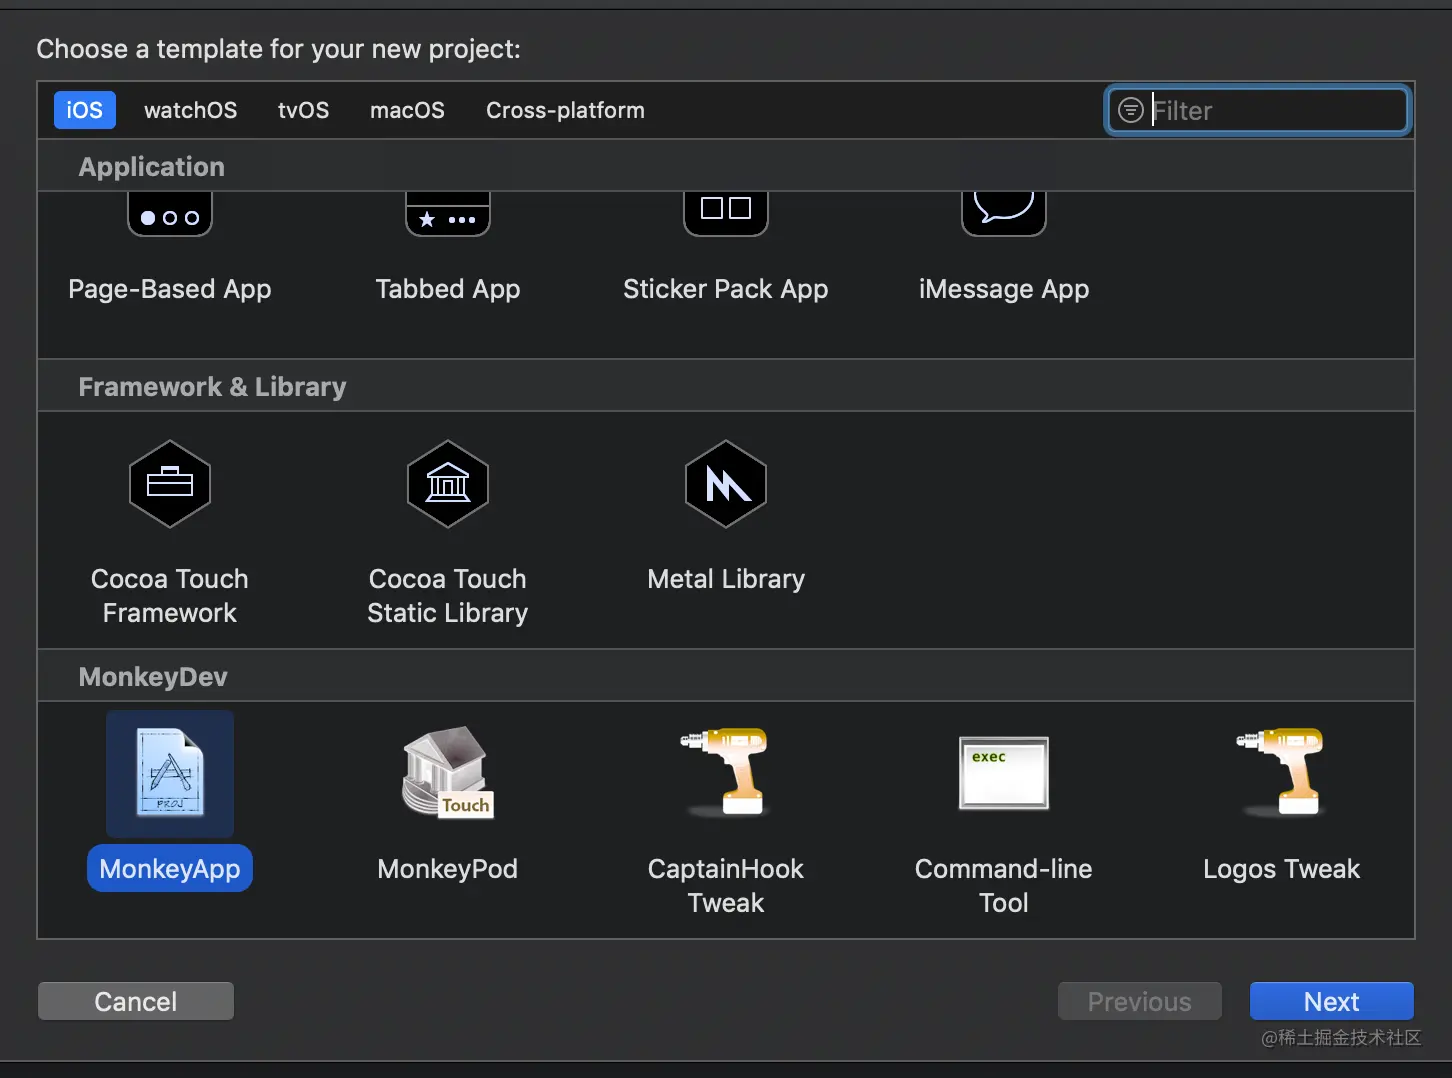Click the Cocoa Touch Static Library label
Screen dimensions: 1452x1078
point(448,596)
